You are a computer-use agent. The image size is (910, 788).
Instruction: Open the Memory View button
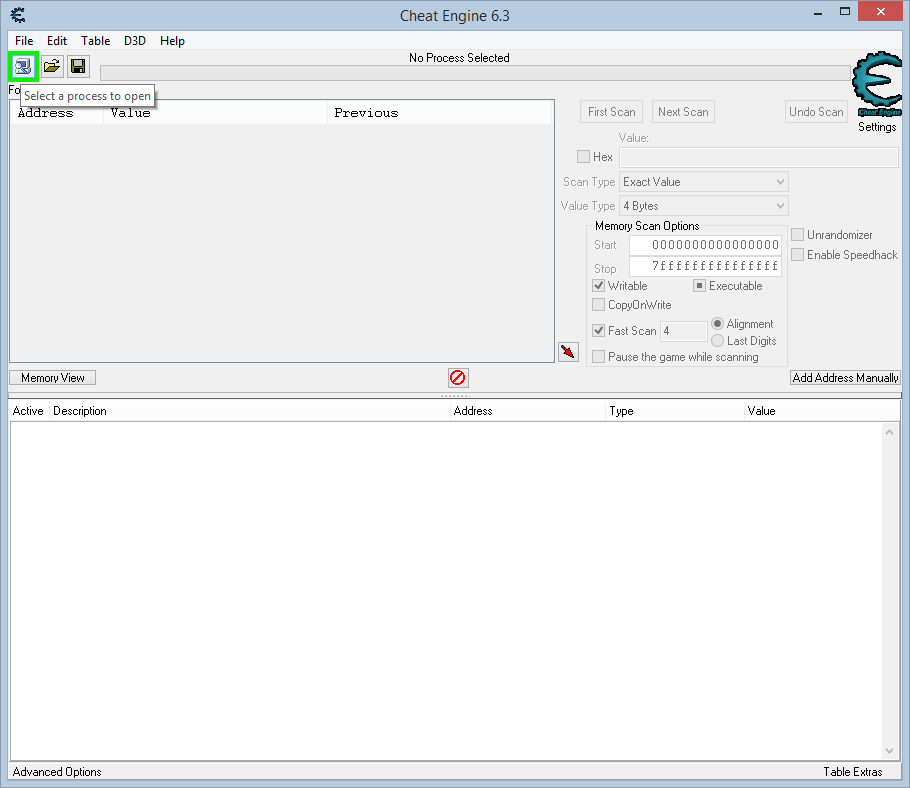point(53,378)
